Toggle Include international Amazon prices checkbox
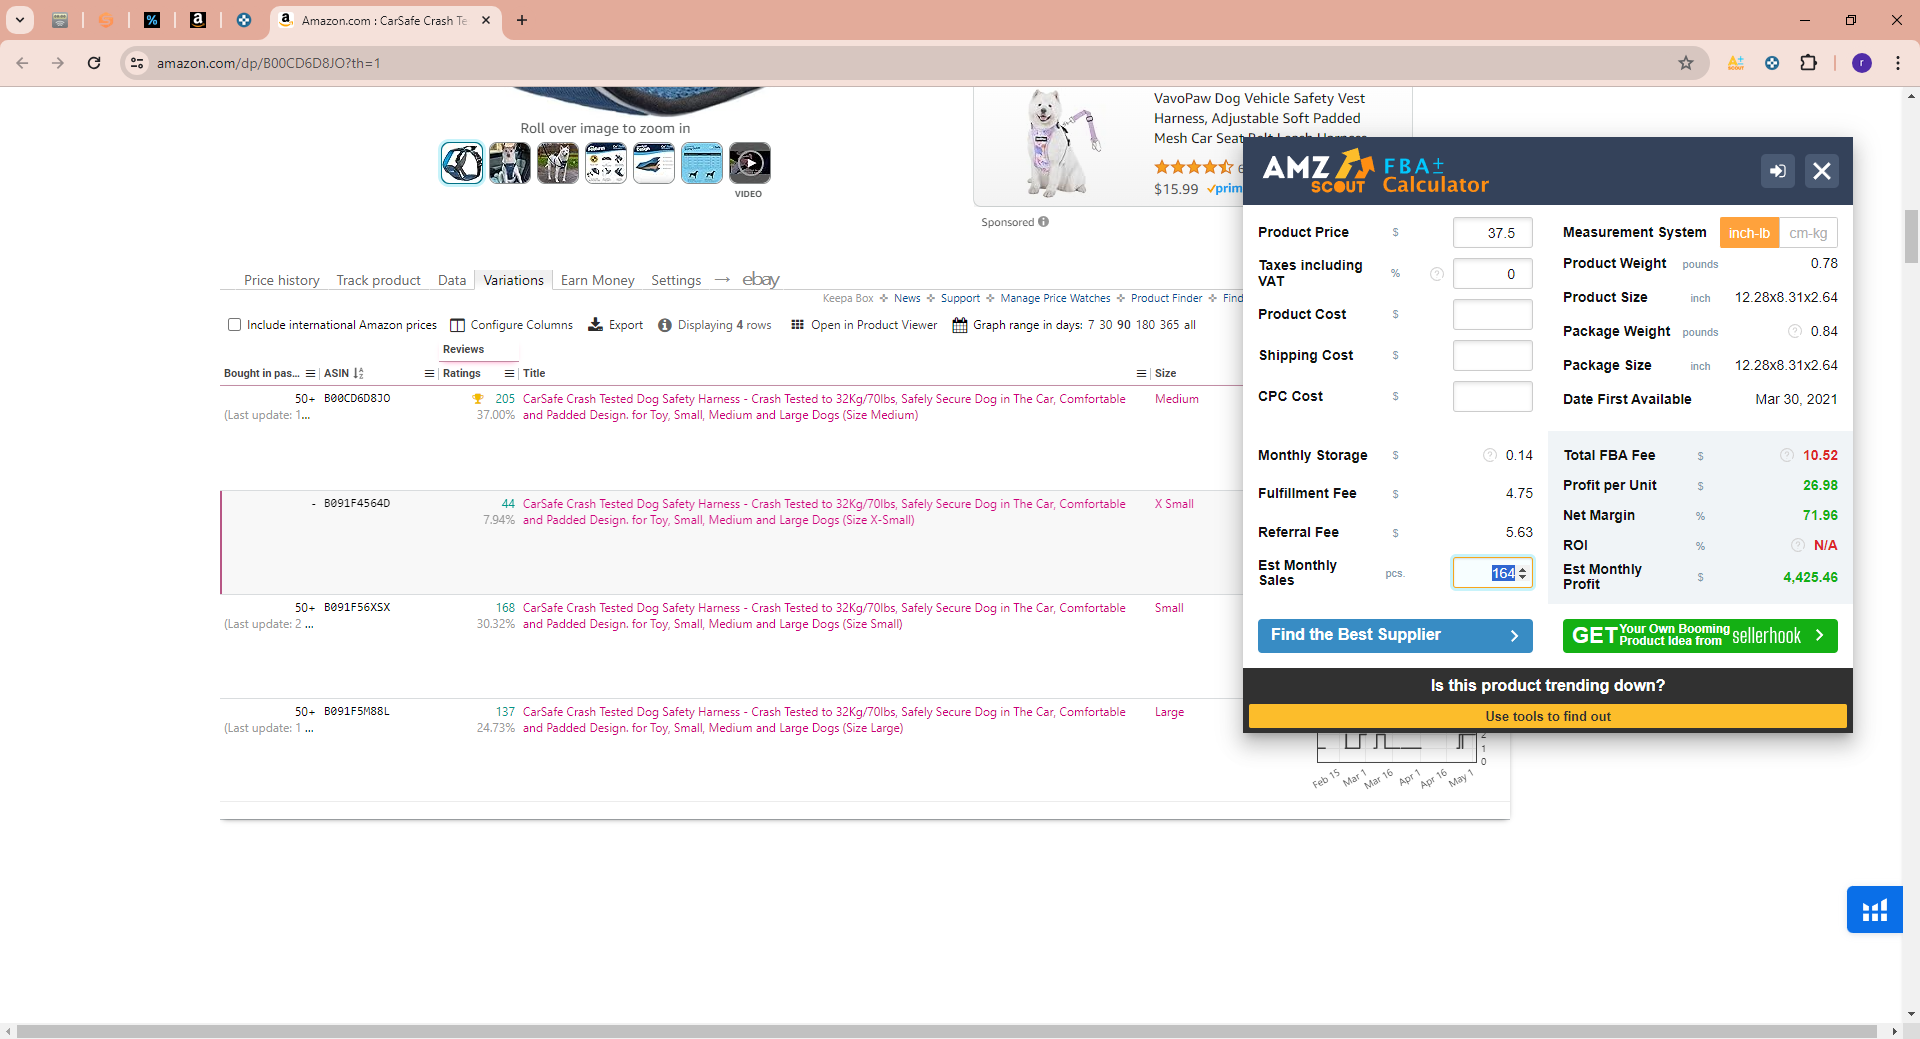The image size is (1920, 1039). (235, 325)
